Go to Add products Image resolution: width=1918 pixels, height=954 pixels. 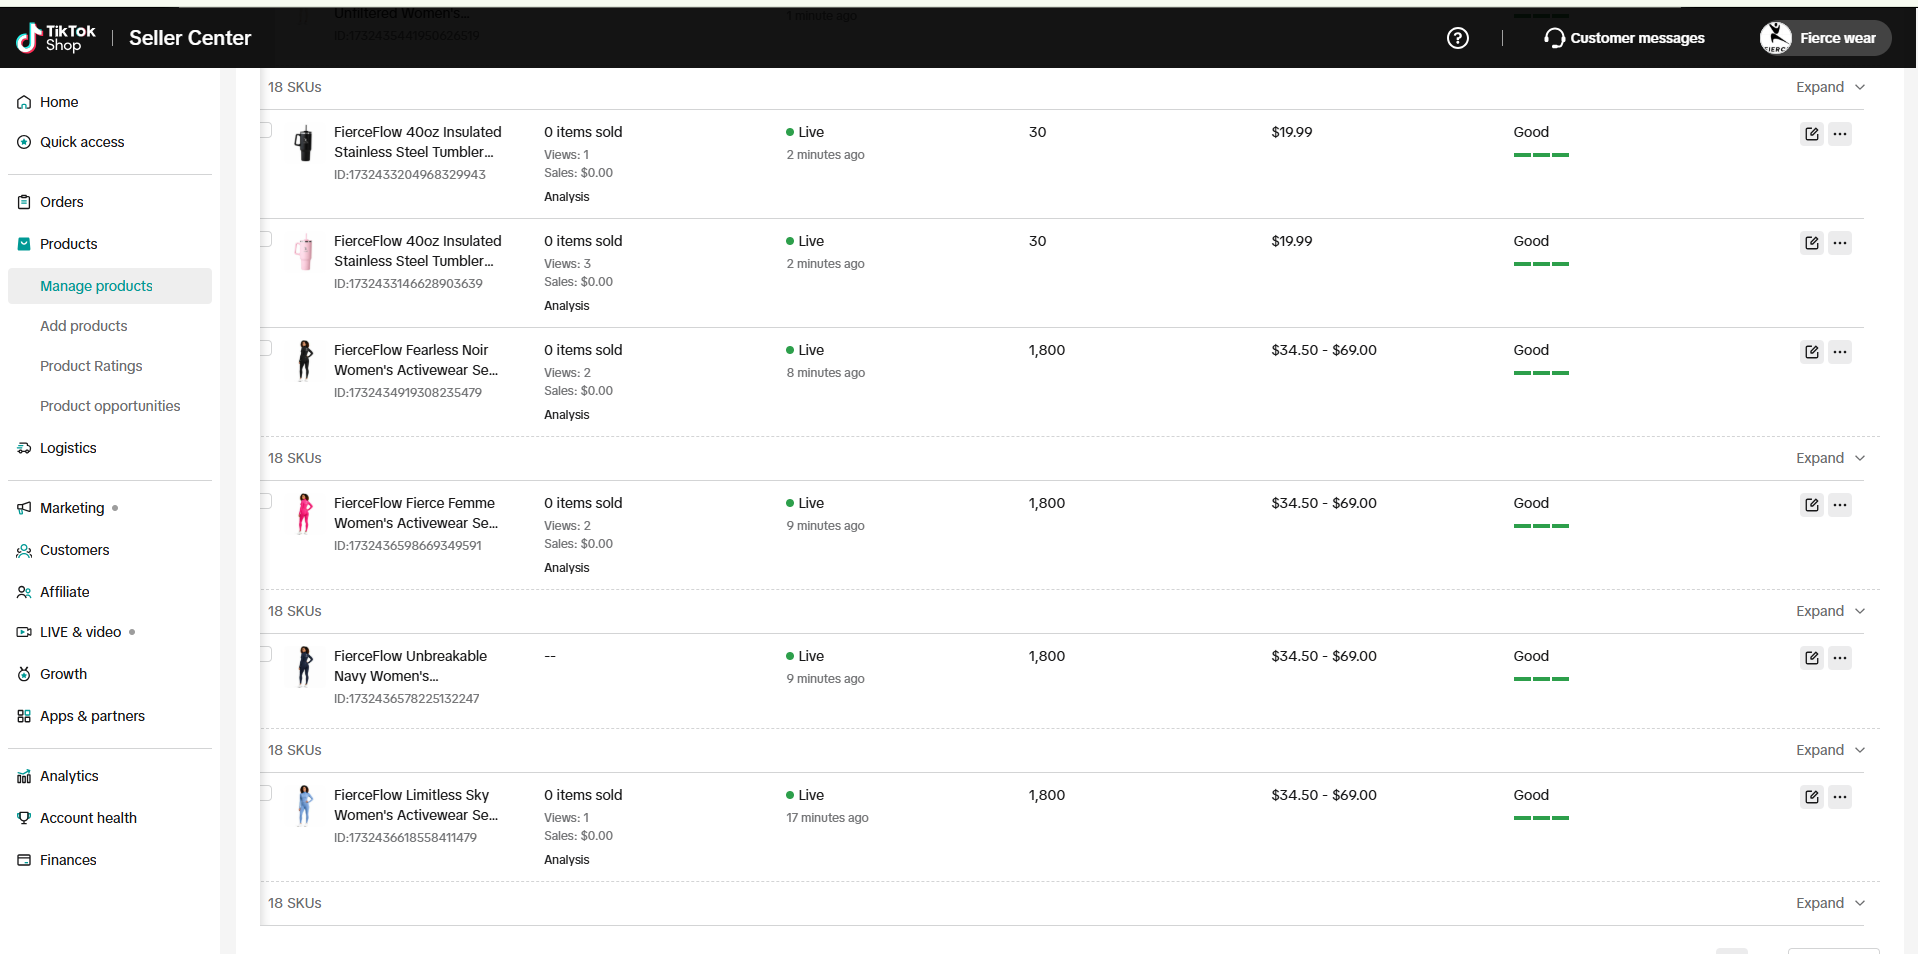click(x=84, y=326)
